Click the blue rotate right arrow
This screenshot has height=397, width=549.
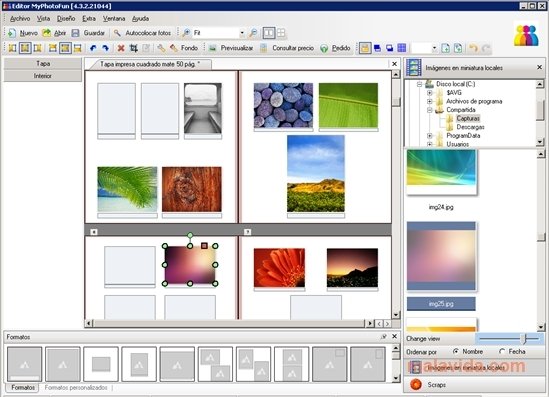click(105, 48)
